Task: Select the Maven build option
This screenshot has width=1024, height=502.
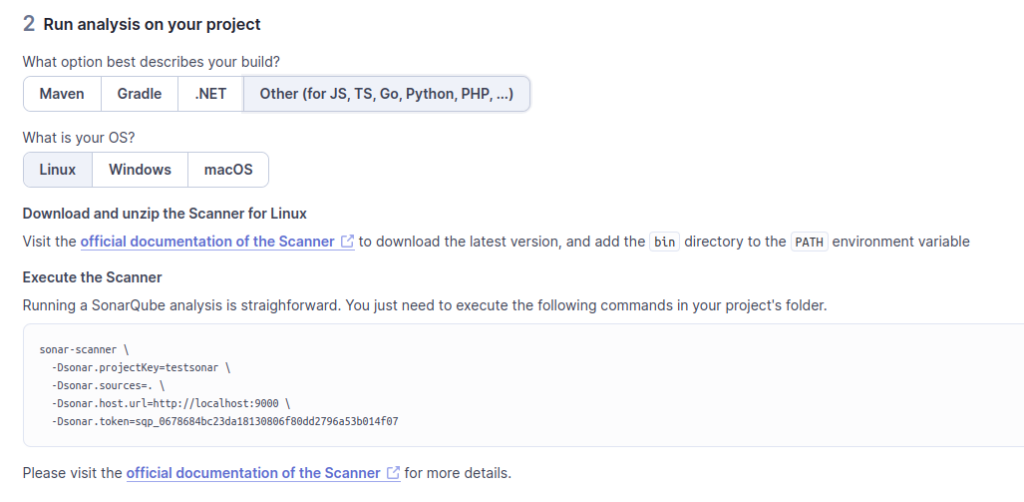Action: (x=61, y=94)
